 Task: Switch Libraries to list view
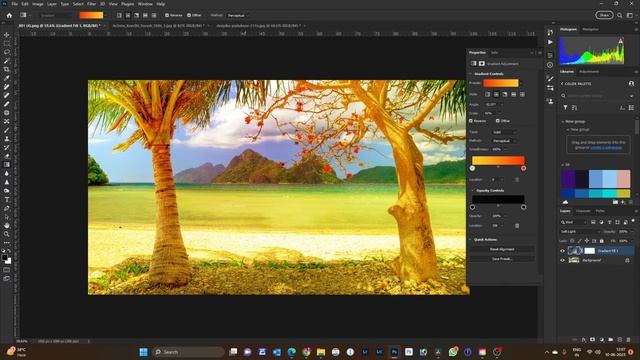tap(631, 108)
